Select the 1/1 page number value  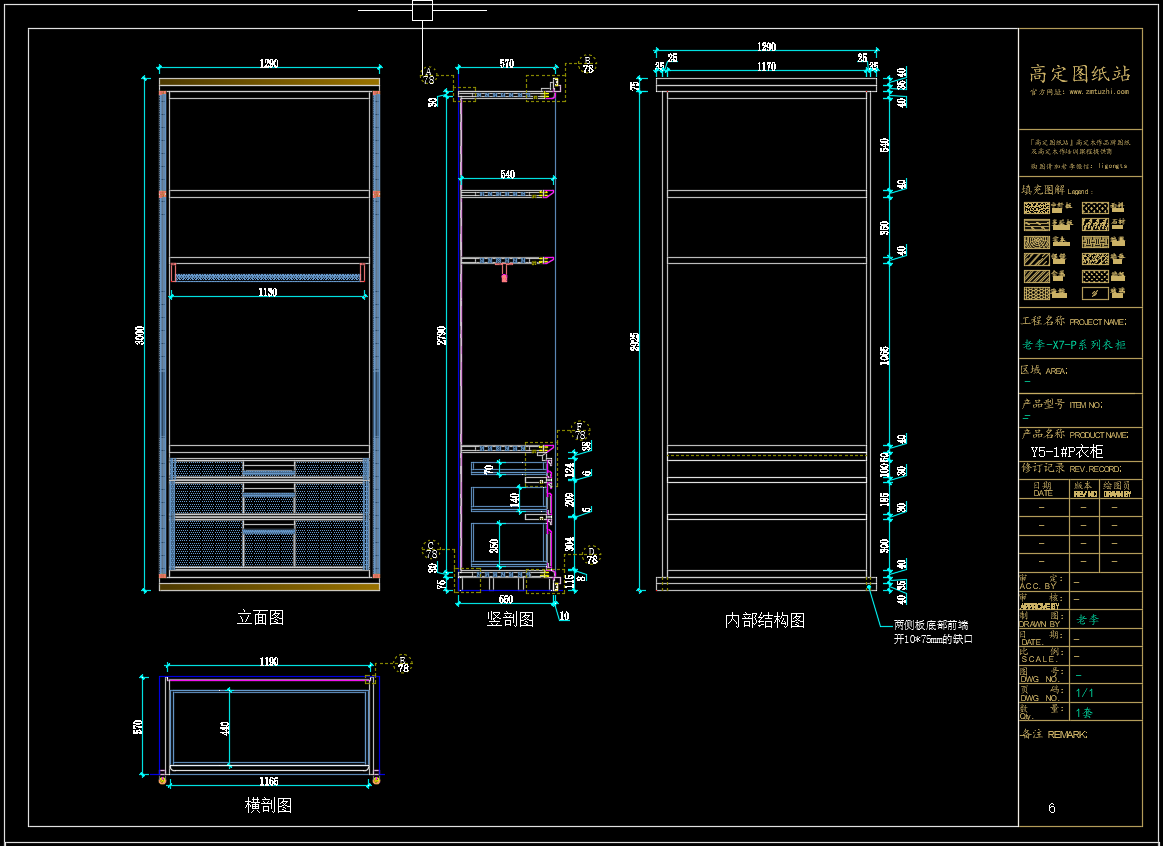click(1084, 693)
